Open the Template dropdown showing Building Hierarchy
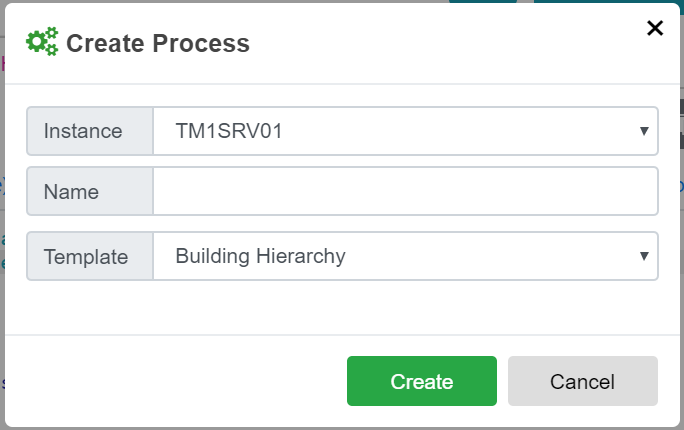684x430 pixels. point(405,256)
